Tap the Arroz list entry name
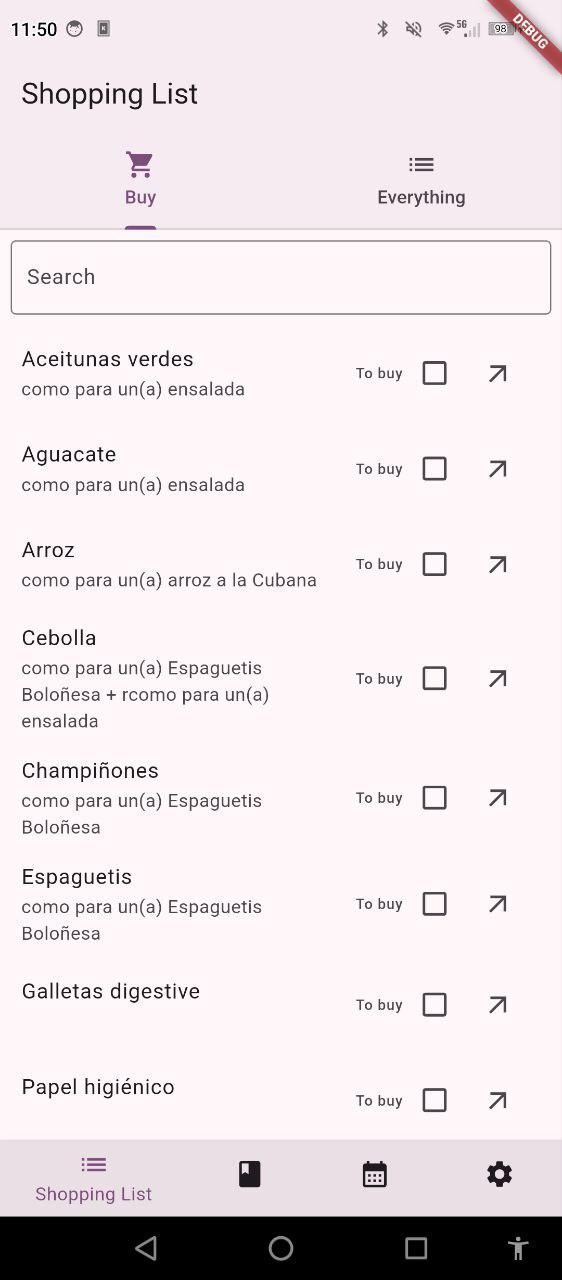Screen dimensions: 562x1280 (x=48, y=550)
